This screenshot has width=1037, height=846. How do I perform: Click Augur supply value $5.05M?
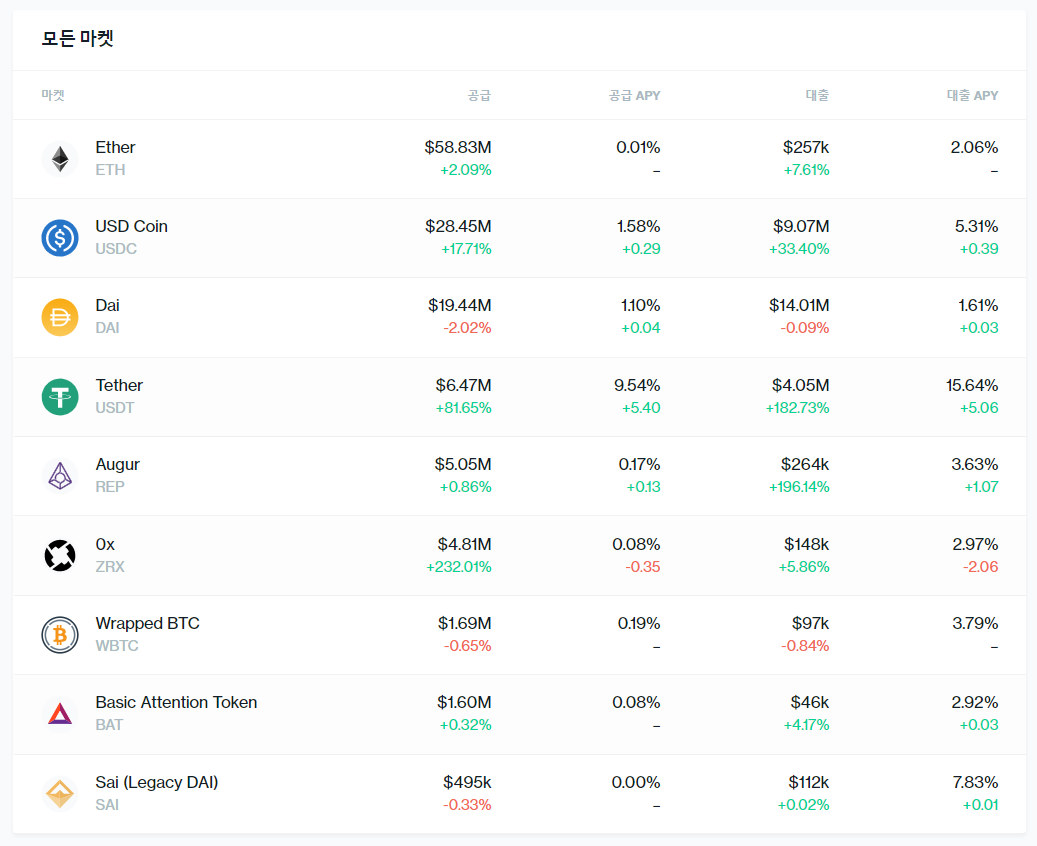tap(463, 465)
